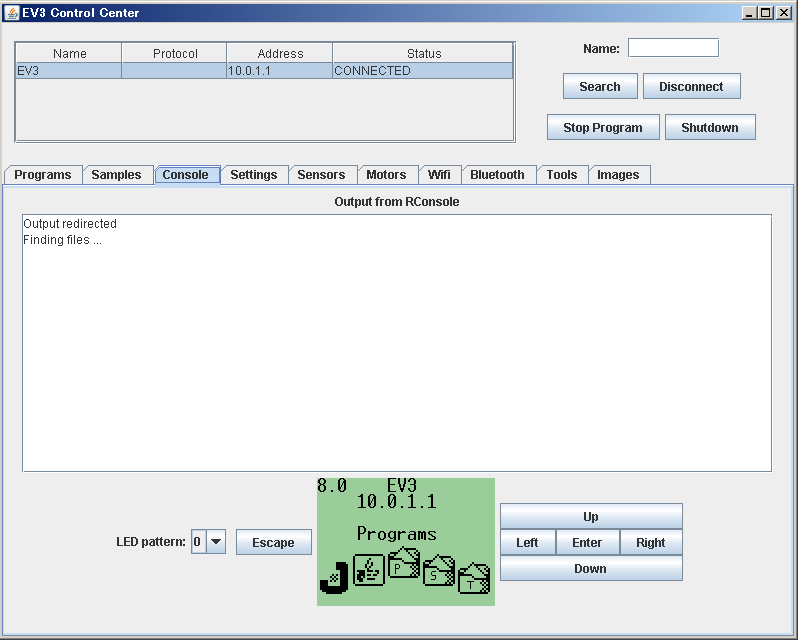Click the Escape button
This screenshot has width=798, height=640.
tap(273, 542)
